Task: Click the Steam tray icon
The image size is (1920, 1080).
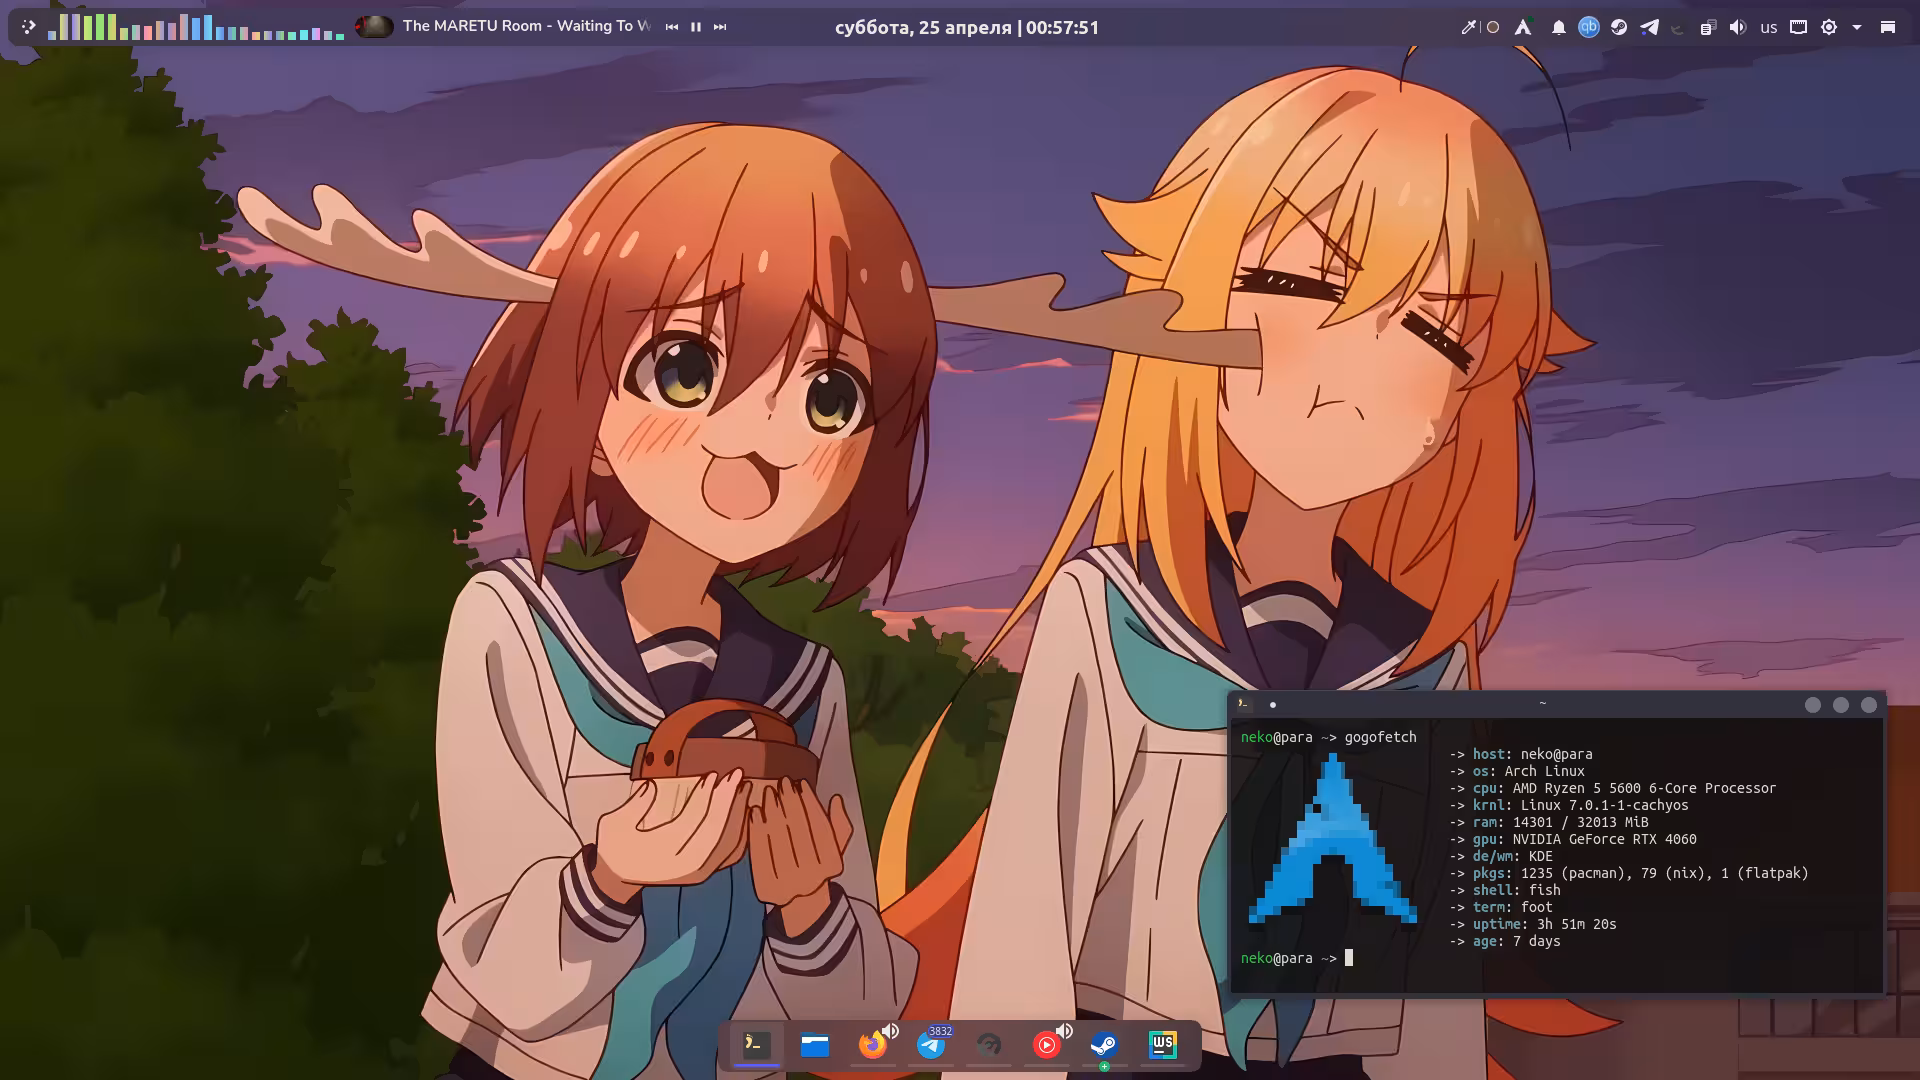Action: [x=1619, y=27]
